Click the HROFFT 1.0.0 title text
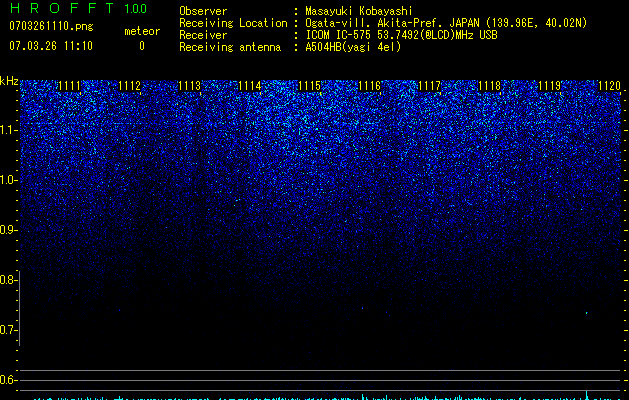This screenshot has width=629, height=400. tap(78, 8)
